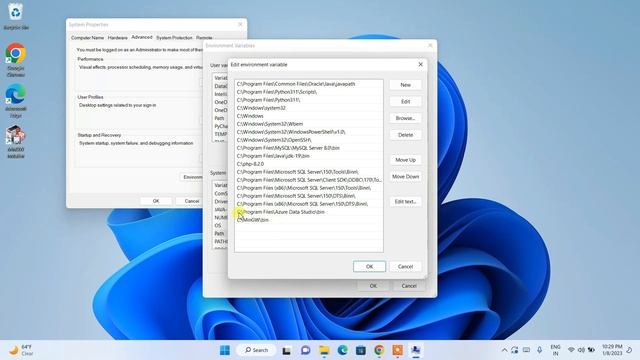Click the taskbar Search box
640x360 pixels.
(x=256, y=350)
